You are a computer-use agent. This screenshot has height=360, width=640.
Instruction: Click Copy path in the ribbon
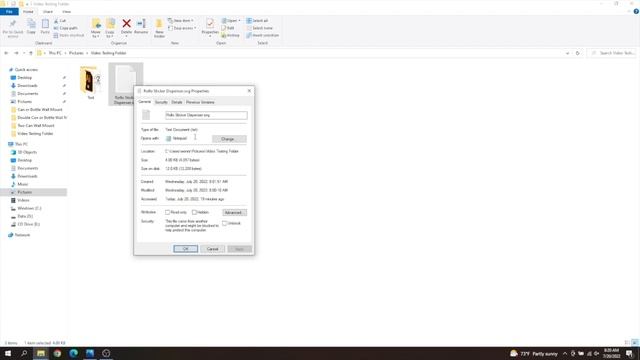(65, 28)
